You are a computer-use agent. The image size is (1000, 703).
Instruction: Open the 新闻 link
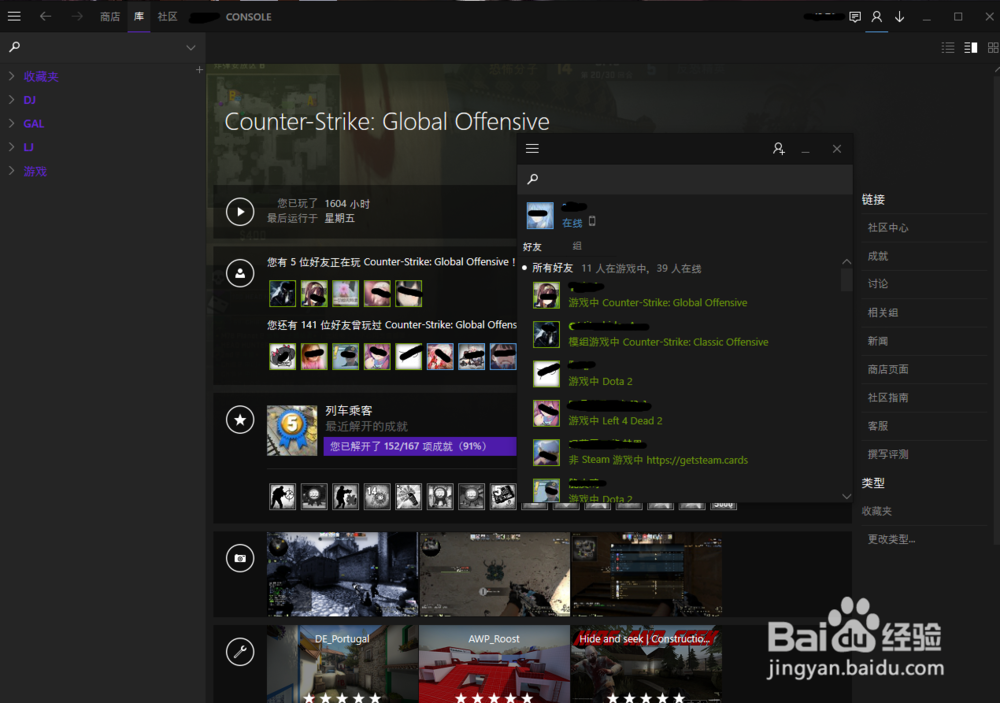tap(878, 341)
